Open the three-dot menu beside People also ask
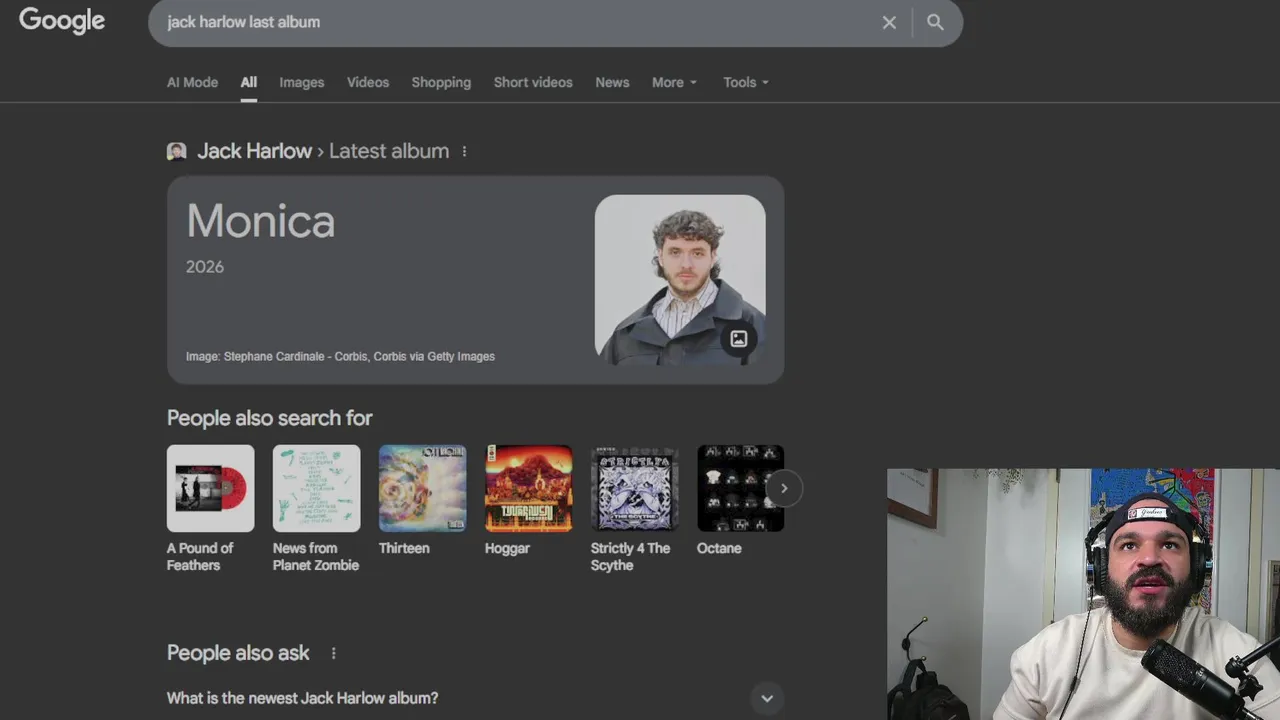This screenshot has height=720, width=1280. (333, 653)
